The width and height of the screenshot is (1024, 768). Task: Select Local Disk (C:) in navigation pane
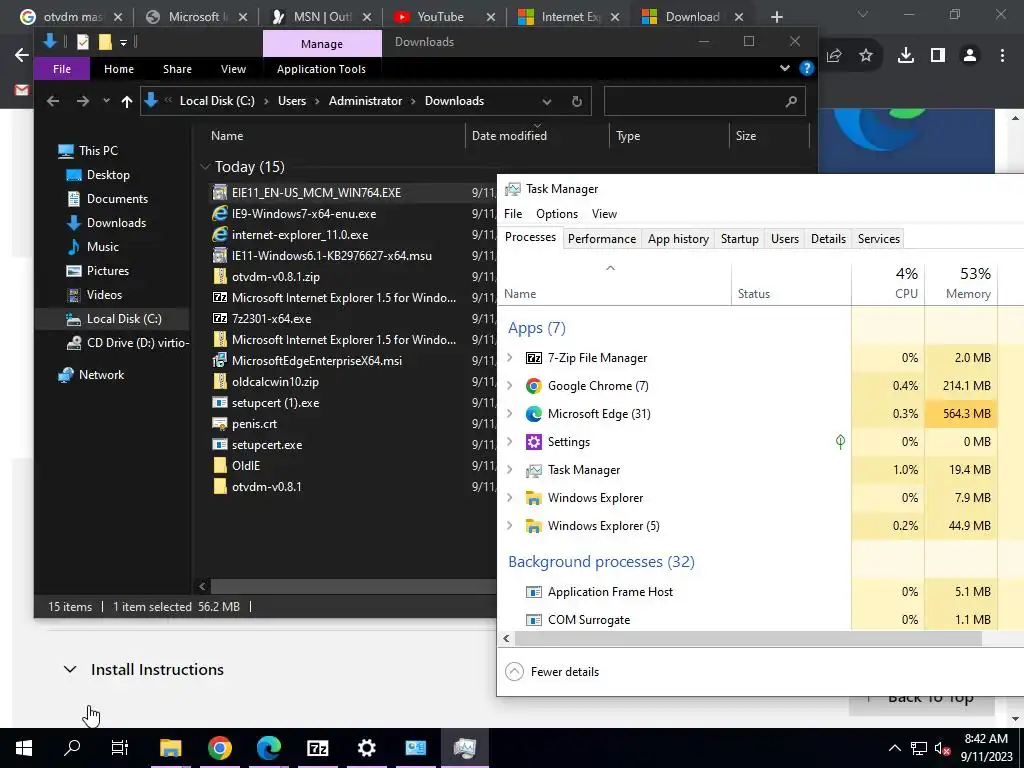[123, 319]
